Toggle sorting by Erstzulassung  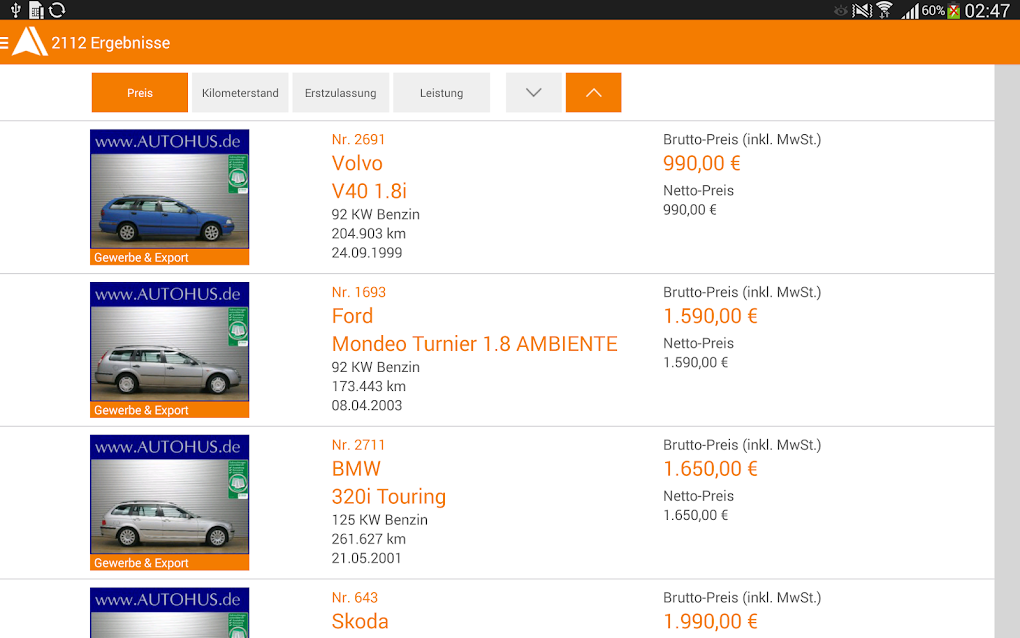pyautogui.click(x=340, y=92)
